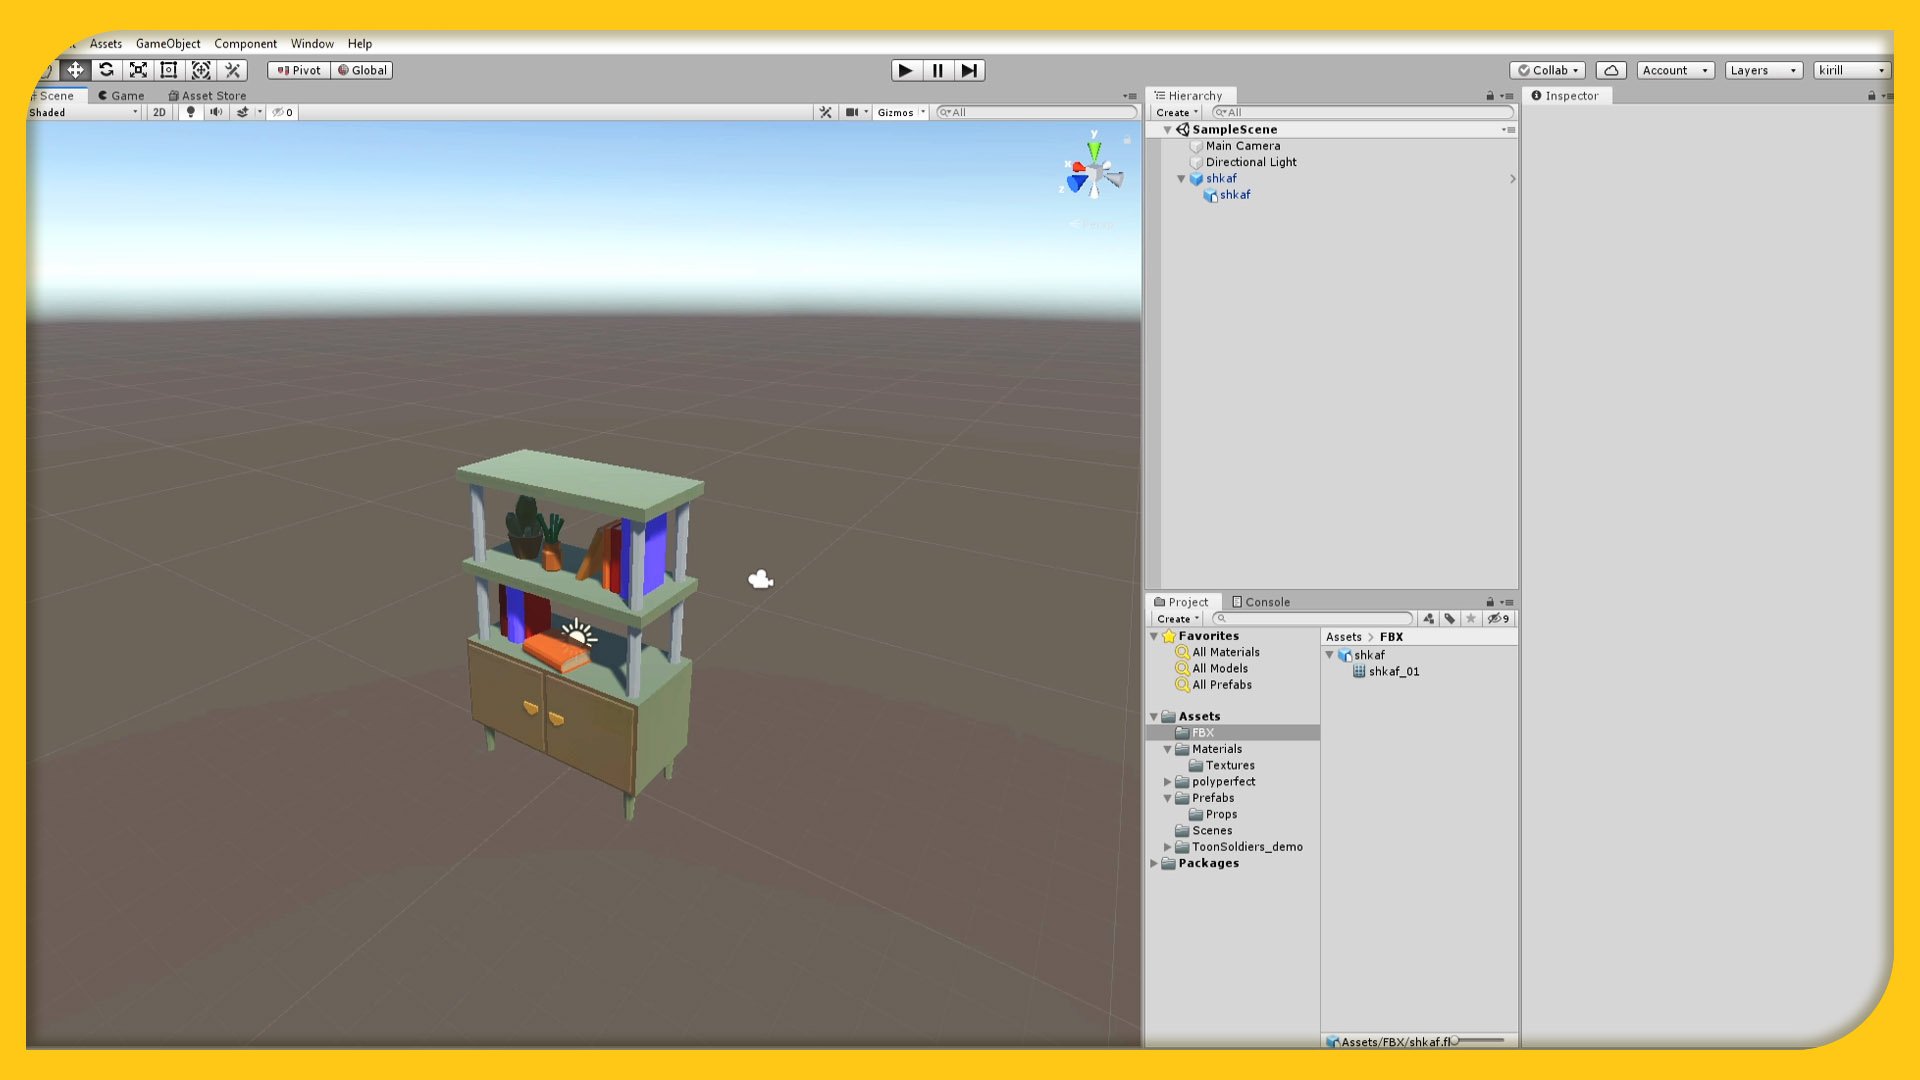Select the Rotate tool

(106, 70)
